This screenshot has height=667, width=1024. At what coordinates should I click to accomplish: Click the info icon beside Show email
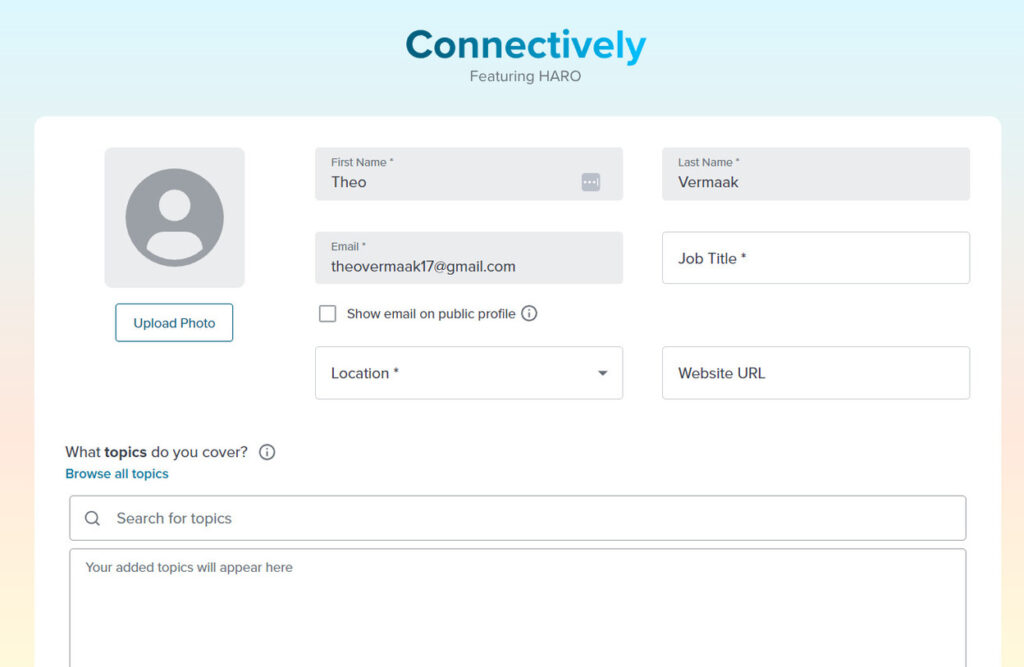530,314
